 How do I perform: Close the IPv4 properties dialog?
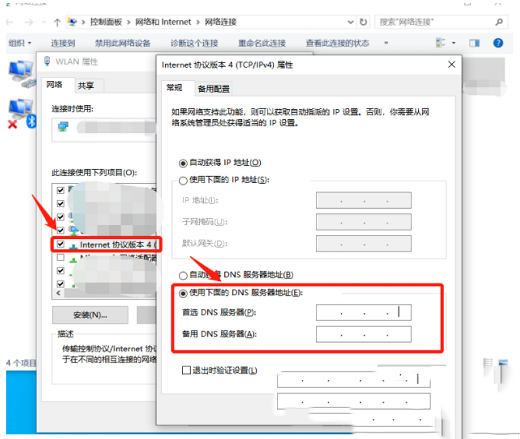tap(452, 64)
